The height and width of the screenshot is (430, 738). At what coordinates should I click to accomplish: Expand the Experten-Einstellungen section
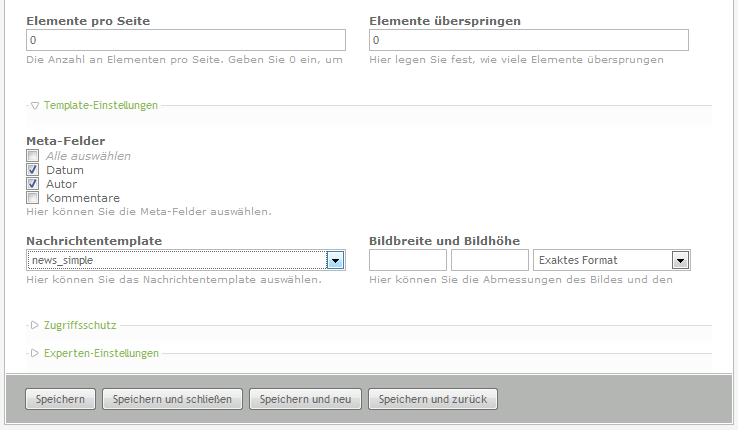pos(100,353)
